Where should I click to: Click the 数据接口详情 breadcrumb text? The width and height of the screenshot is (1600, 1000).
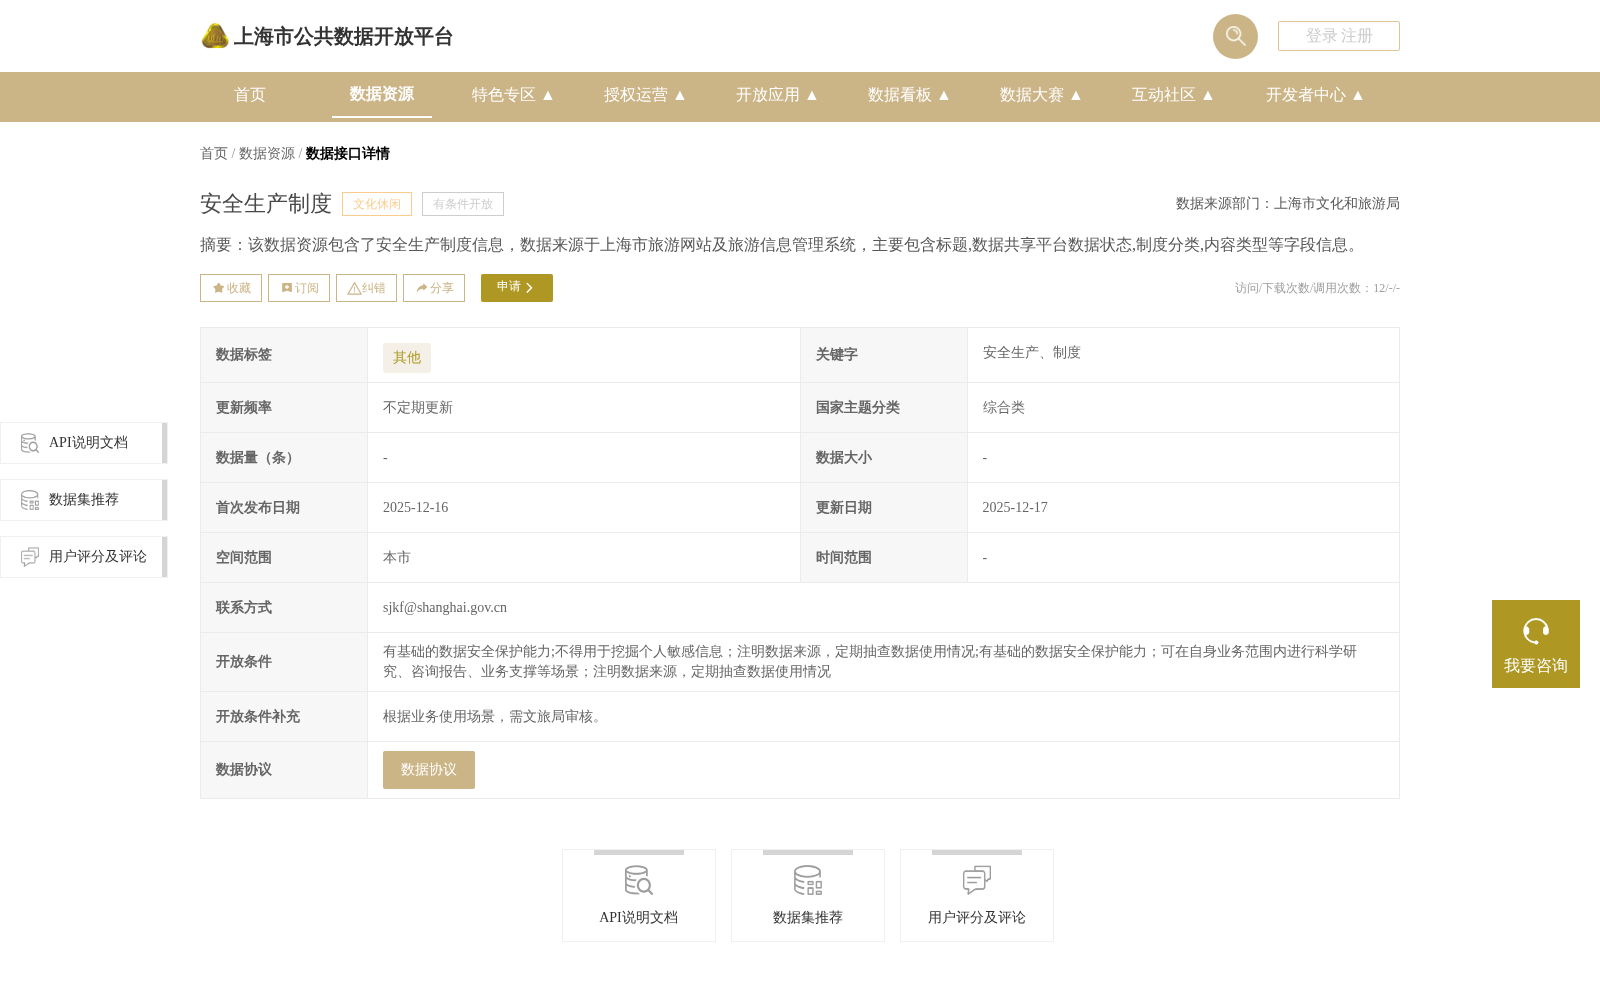pyautogui.click(x=348, y=154)
